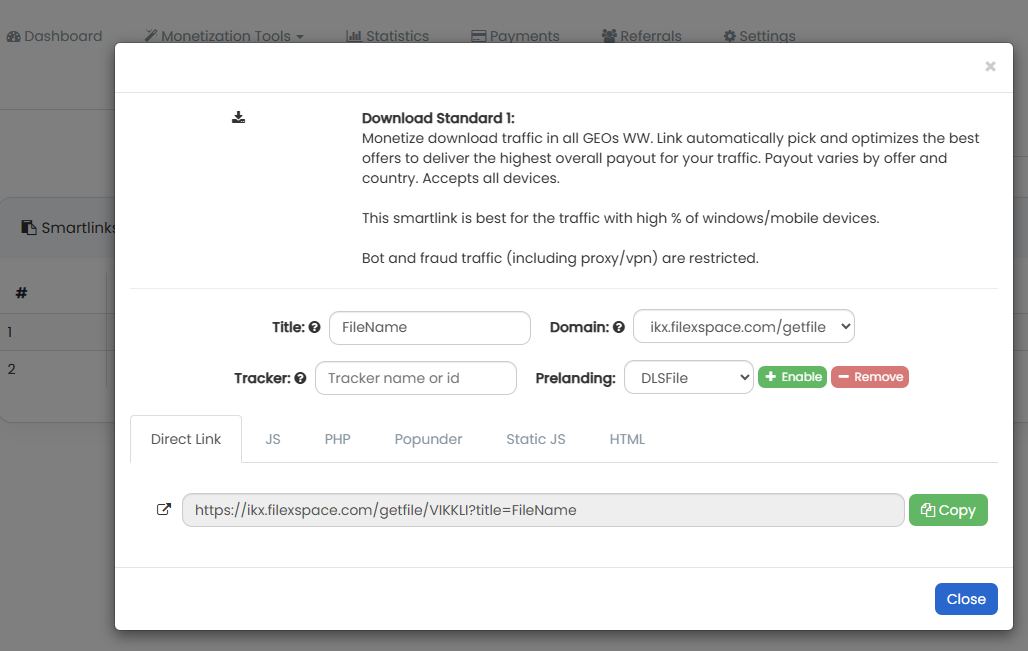Expand the Monetization Tools menu
The height and width of the screenshot is (651, 1028).
(x=224, y=36)
